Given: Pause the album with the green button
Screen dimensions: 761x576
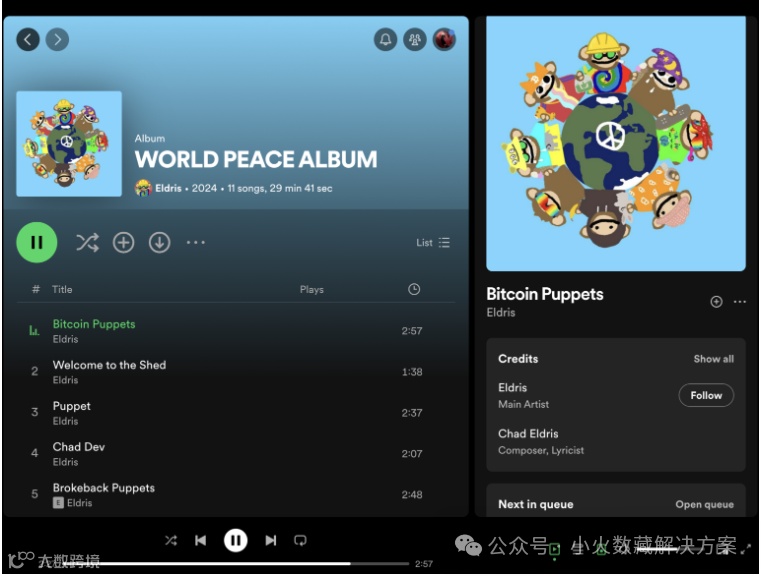Looking at the screenshot, I should tap(37, 242).
